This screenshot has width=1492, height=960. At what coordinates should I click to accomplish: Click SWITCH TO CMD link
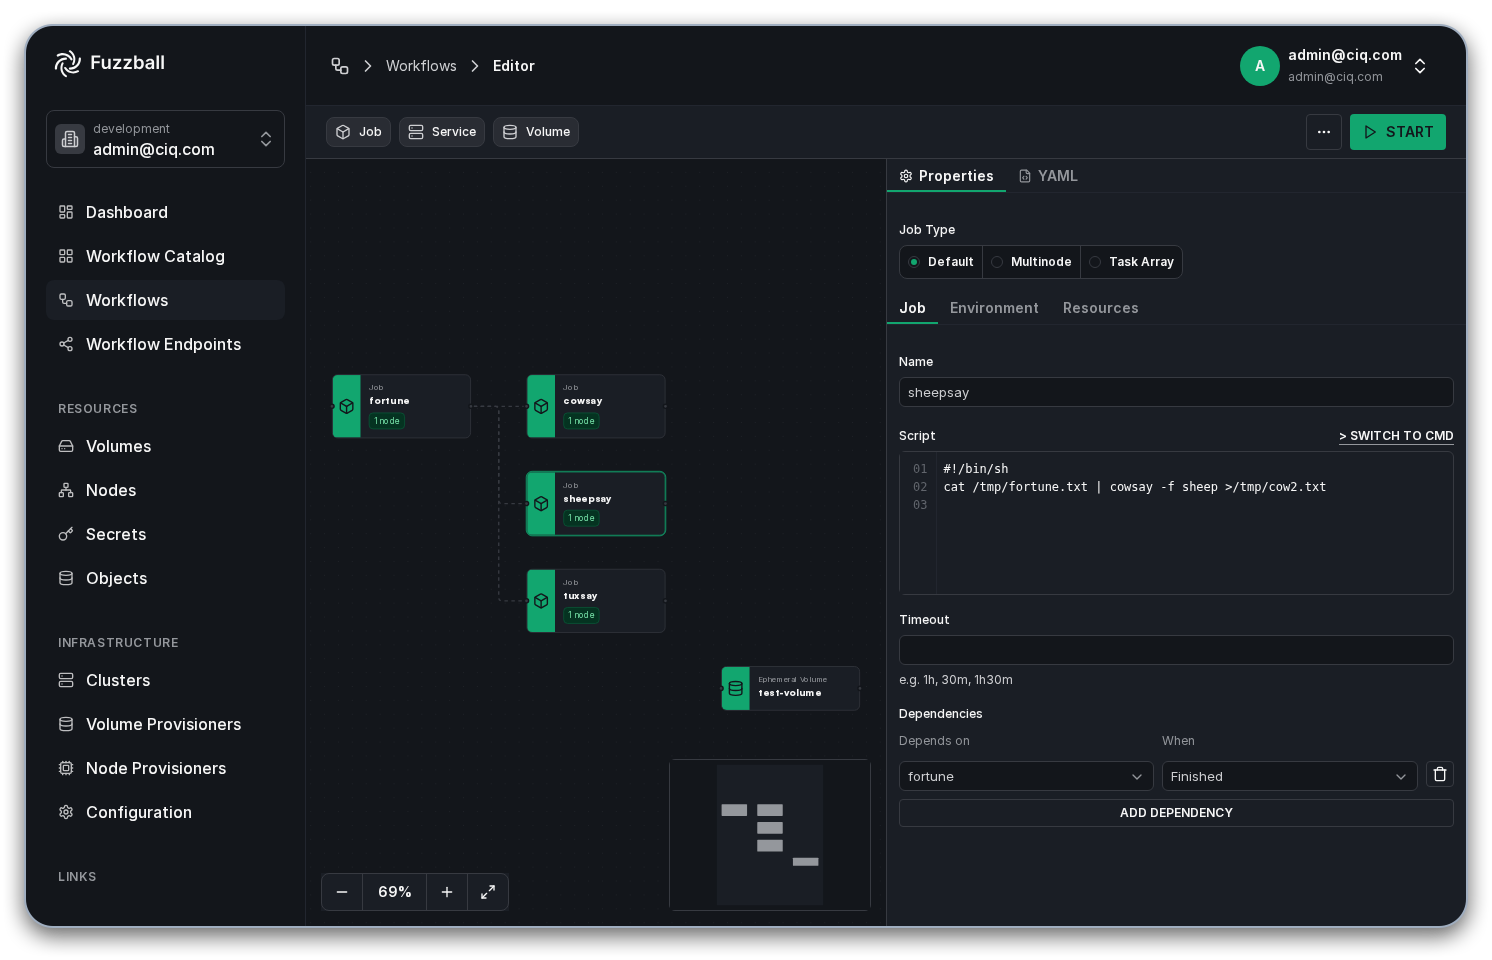pyautogui.click(x=1396, y=436)
